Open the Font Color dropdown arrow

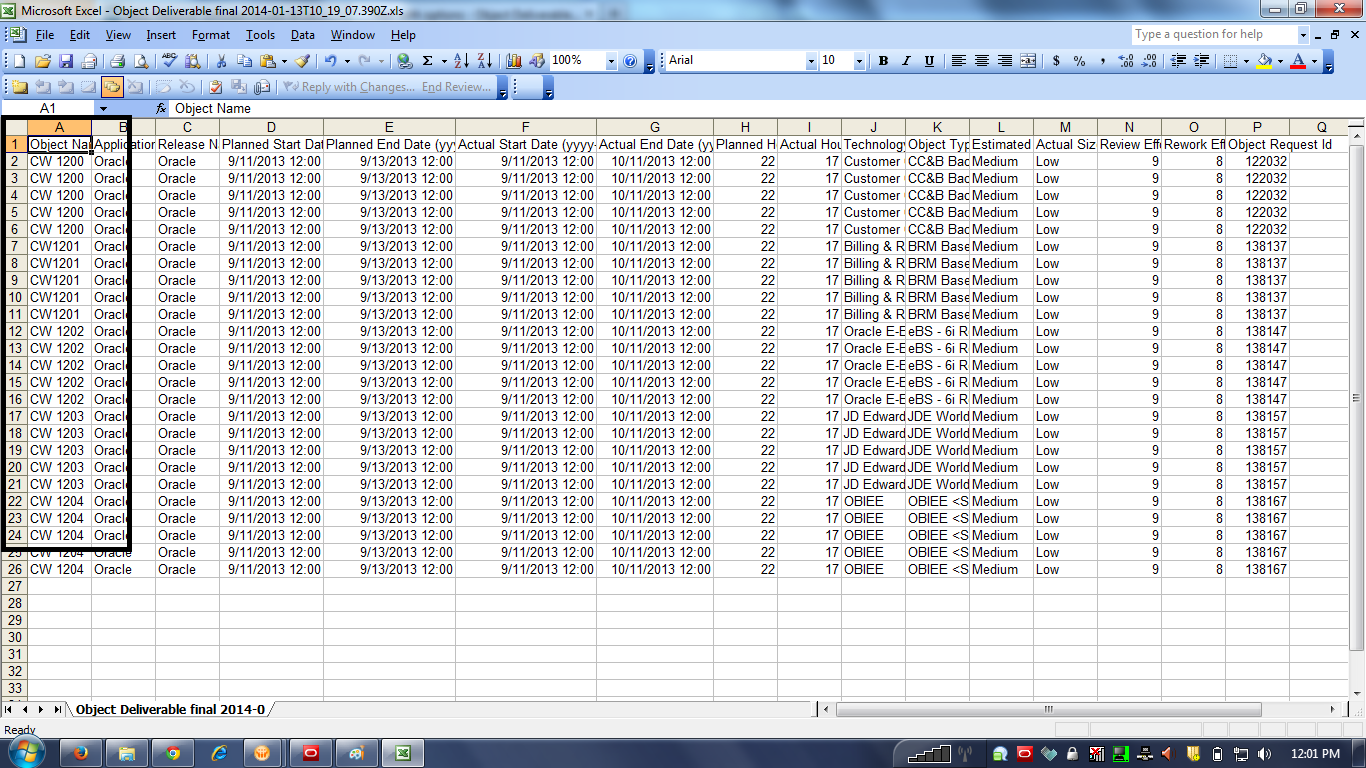tap(1314, 61)
